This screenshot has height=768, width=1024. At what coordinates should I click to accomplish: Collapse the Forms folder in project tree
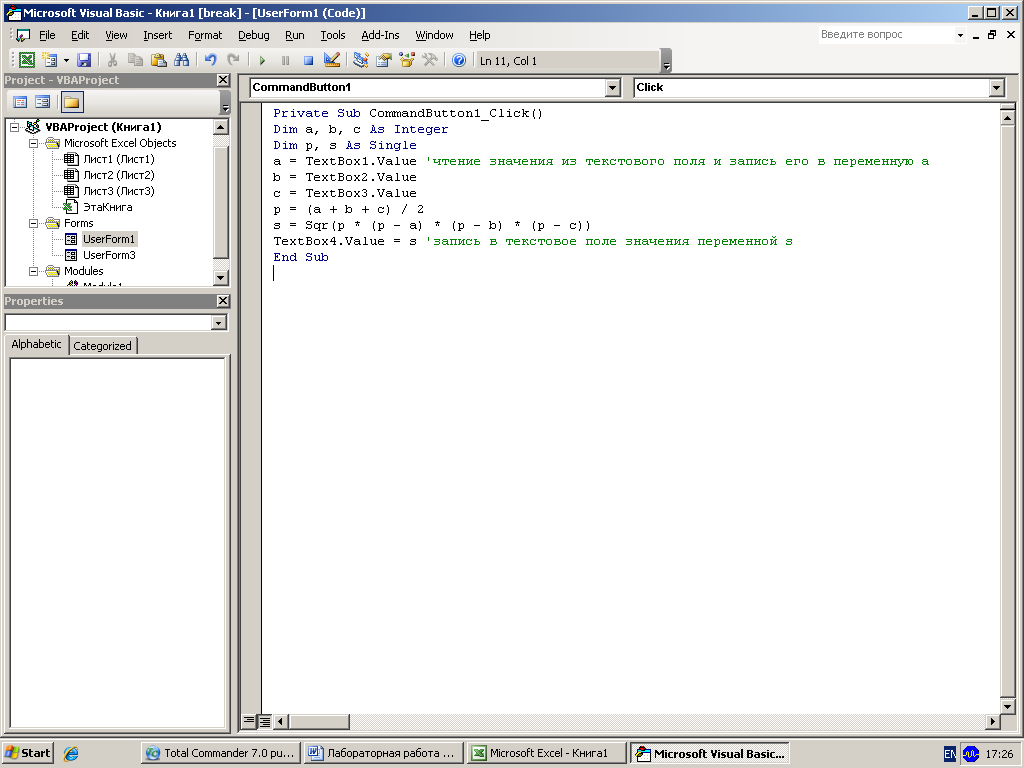(x=33, y=223)
